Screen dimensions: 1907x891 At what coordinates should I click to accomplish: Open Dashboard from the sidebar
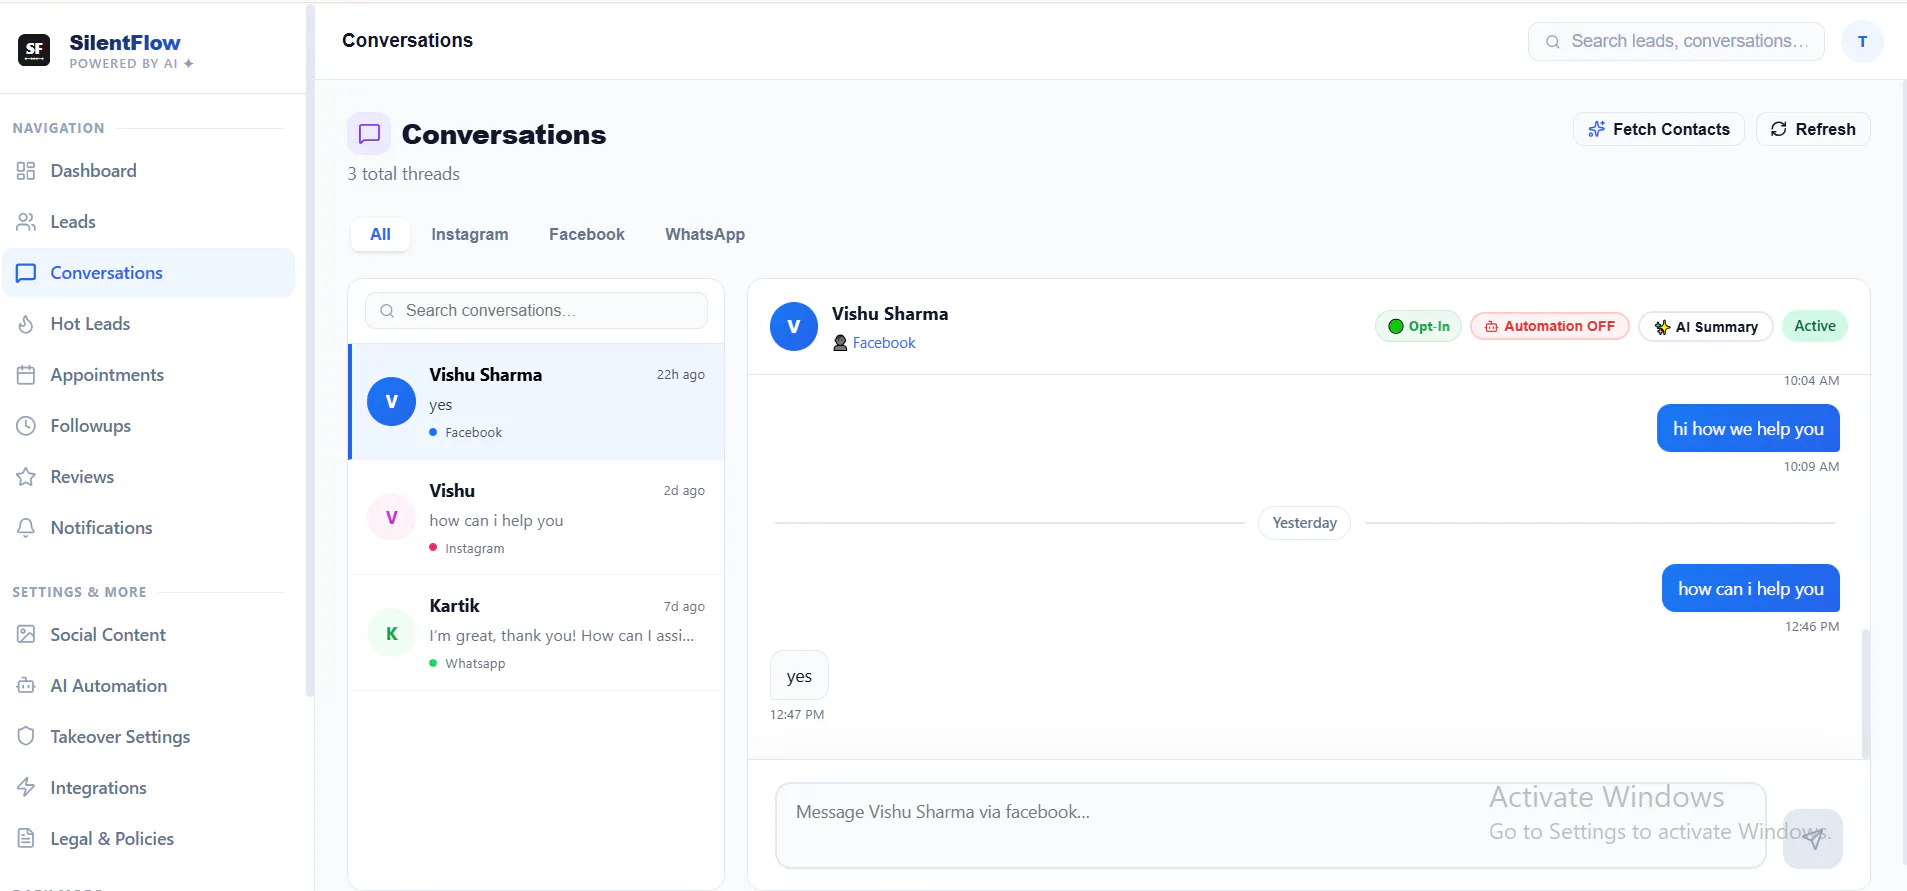(148, 171)
